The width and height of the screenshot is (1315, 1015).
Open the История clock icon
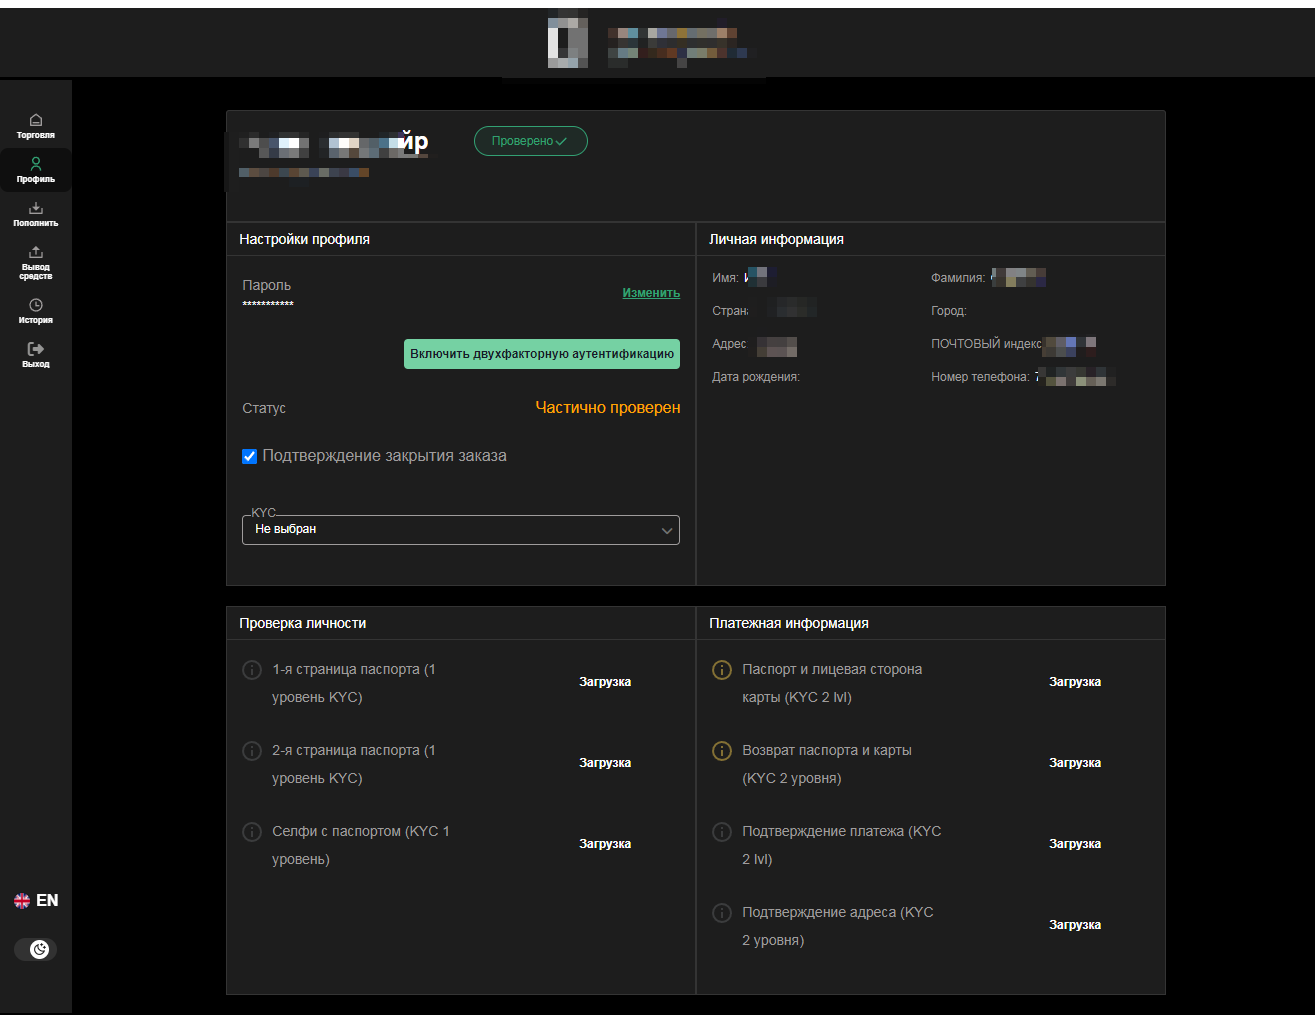click(36, 305)
